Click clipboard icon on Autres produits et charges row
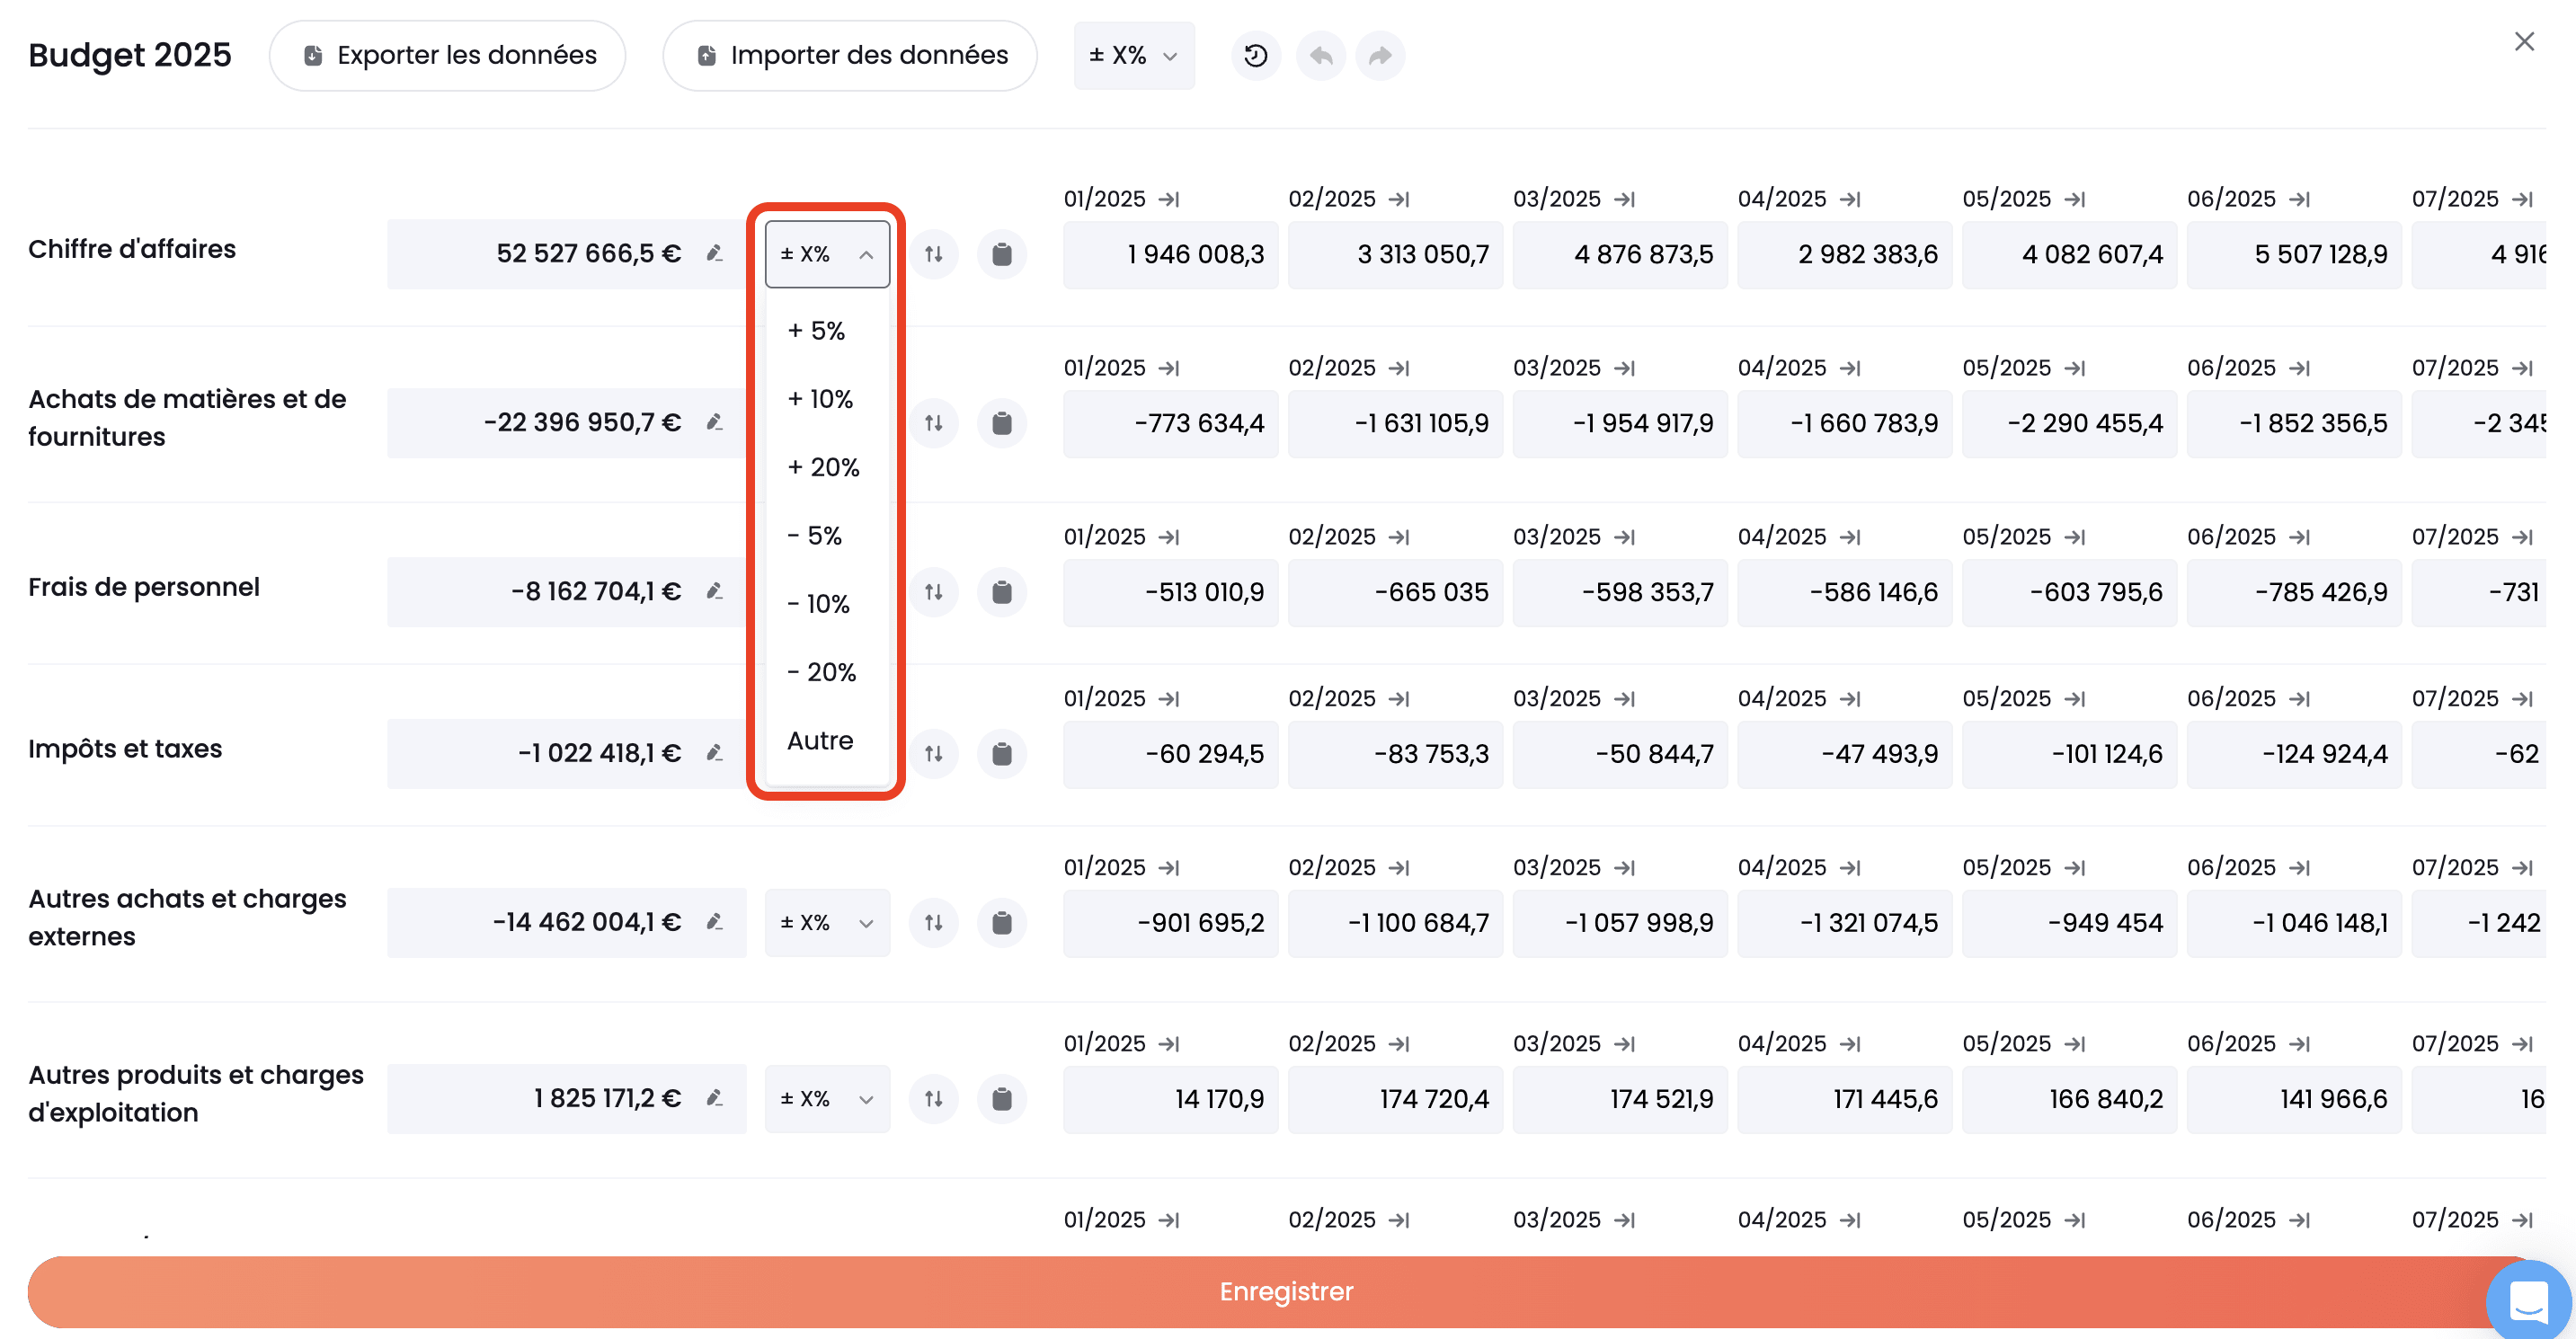 tap(1001, 1099)
